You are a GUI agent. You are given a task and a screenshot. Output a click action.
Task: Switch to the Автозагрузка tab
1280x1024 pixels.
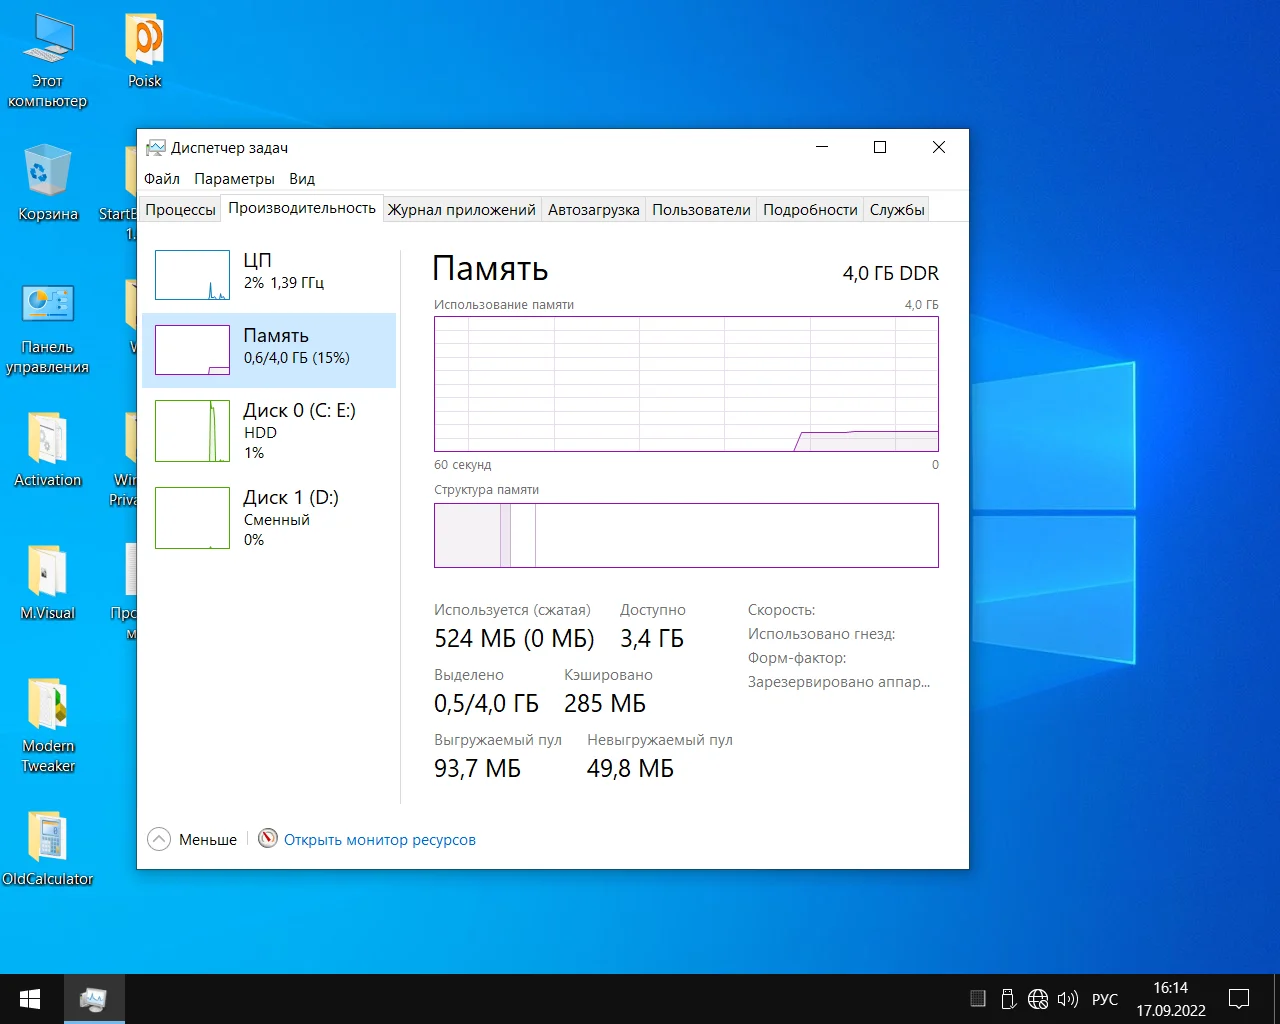tap(593, 210)
